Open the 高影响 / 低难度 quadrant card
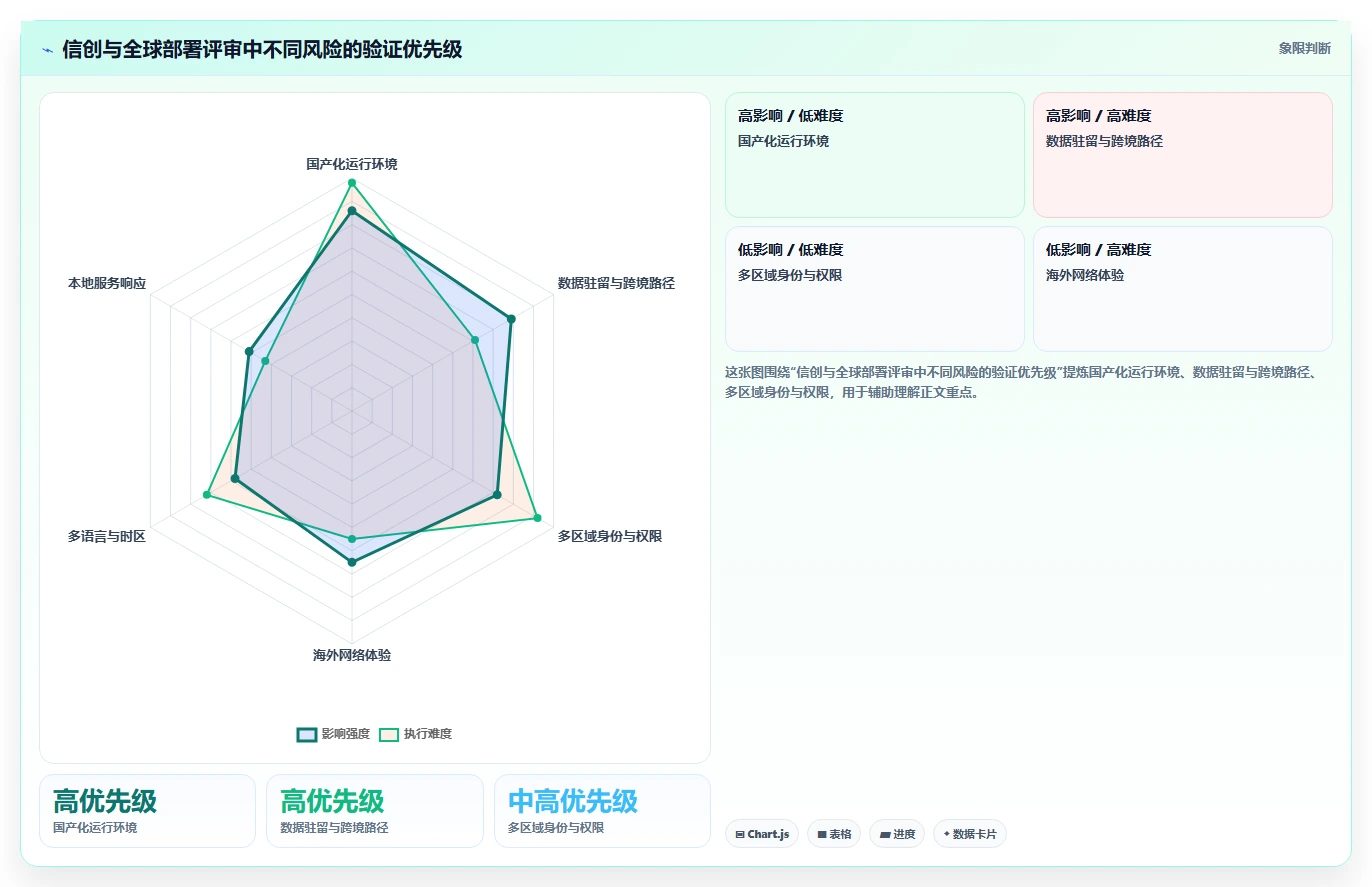Image resolution: width=1372 pixels, height=887 pixels. click(x=875, y=155)
